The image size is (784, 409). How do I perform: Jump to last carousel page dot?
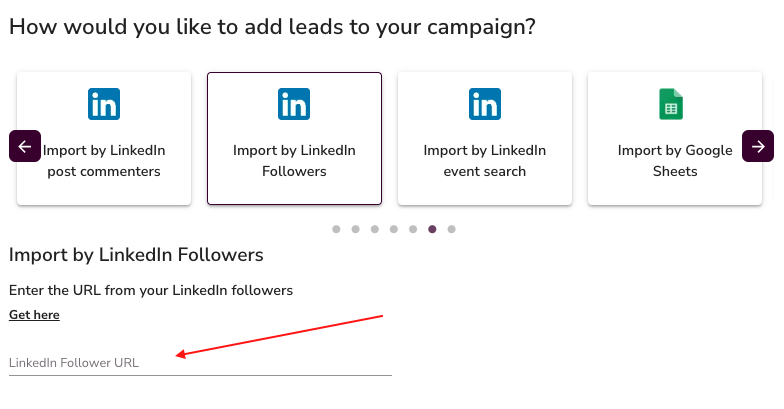pos(452,229)
